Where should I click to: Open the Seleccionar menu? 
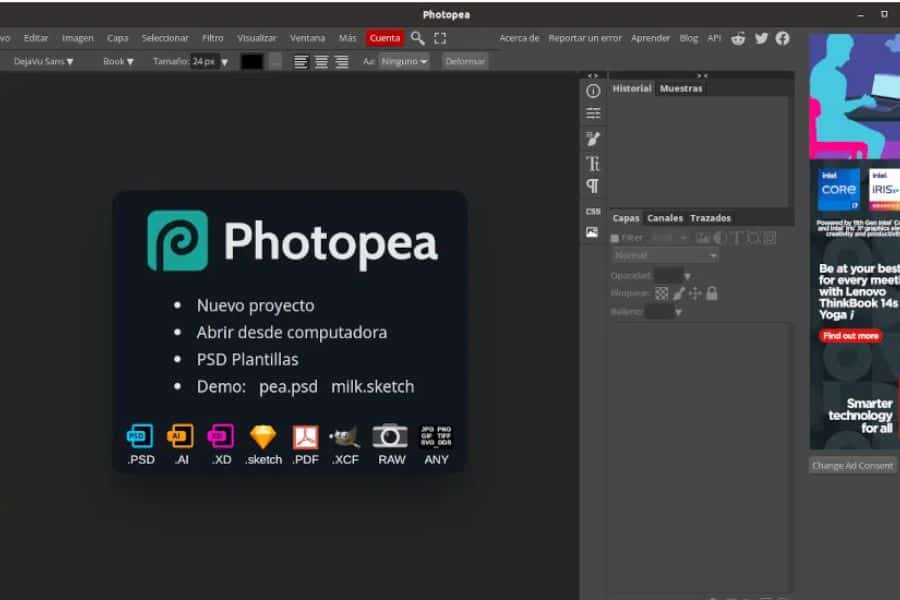coord(165,38)
